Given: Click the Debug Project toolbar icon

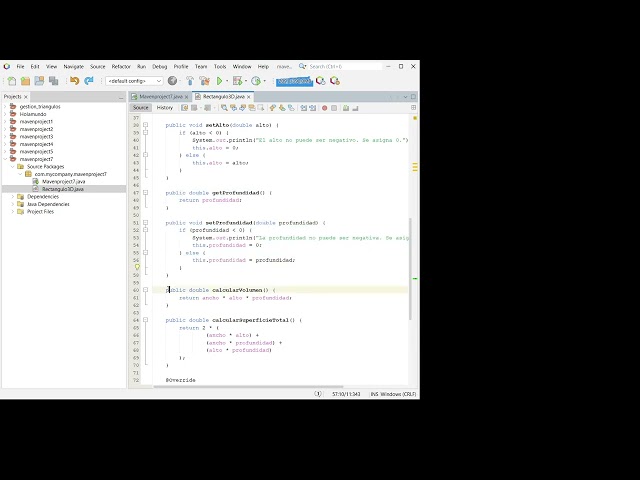Looking at the screenshot, I should 237,81.
